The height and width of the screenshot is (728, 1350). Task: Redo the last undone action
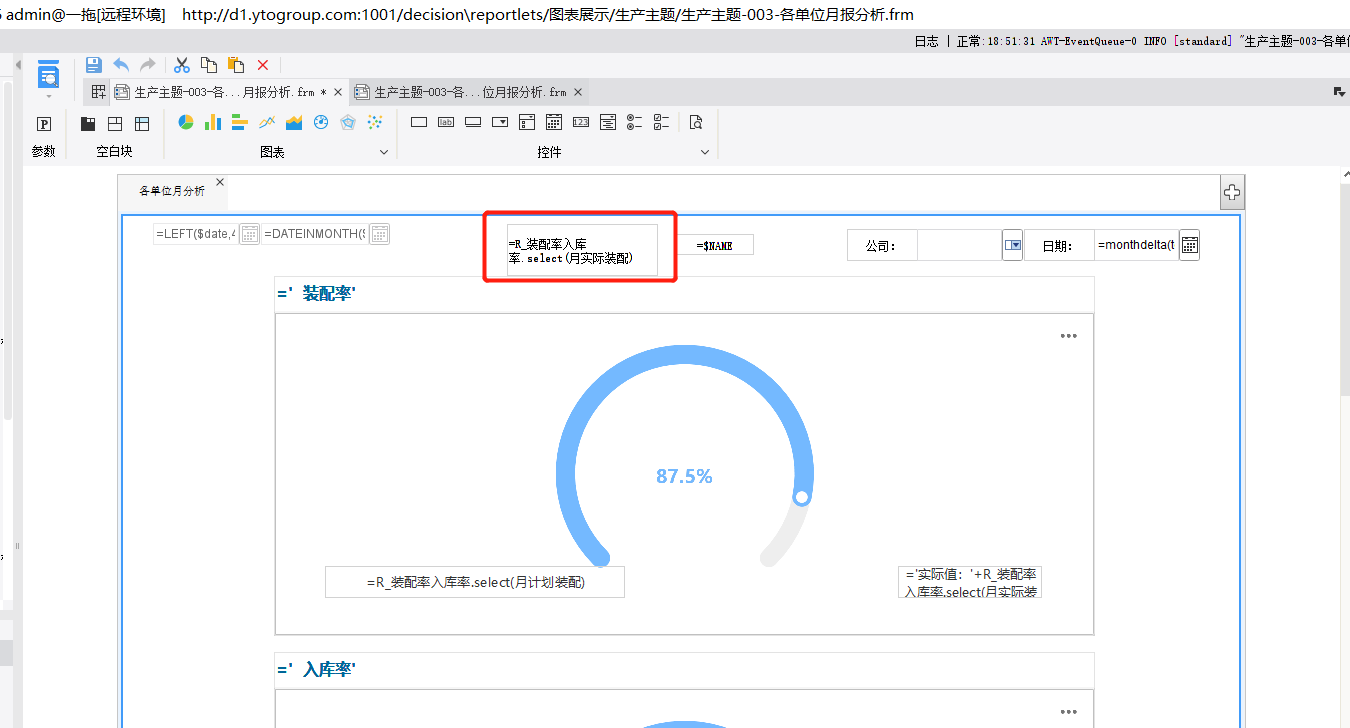148,65
